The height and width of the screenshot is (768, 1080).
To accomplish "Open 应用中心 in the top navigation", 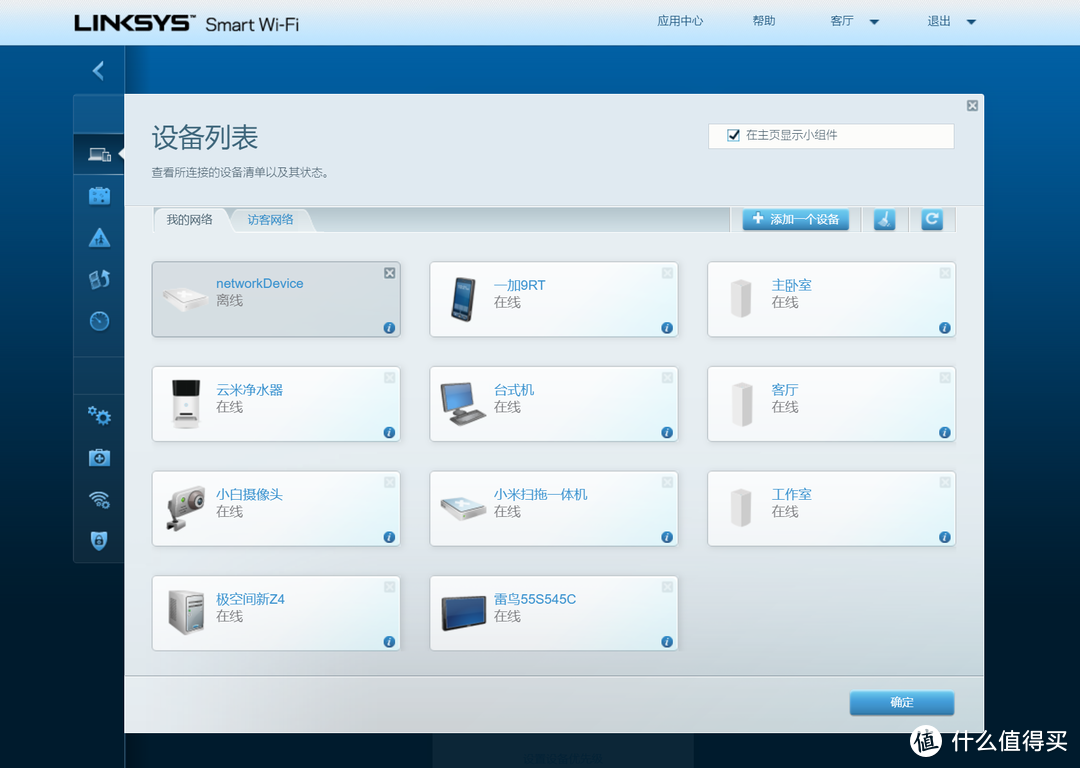I will point(680,21).
